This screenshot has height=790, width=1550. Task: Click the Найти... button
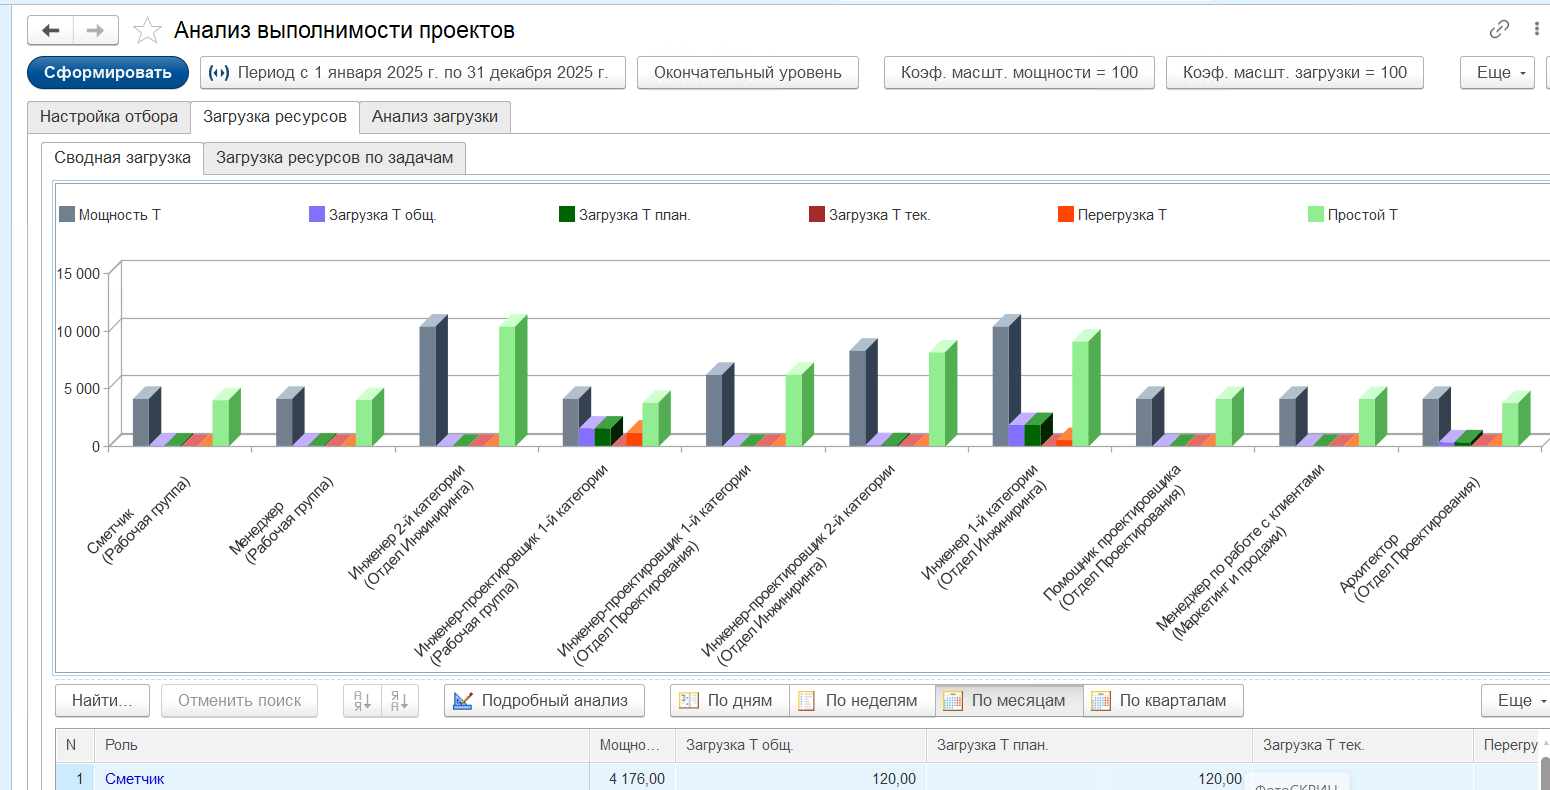click(102, 700)
